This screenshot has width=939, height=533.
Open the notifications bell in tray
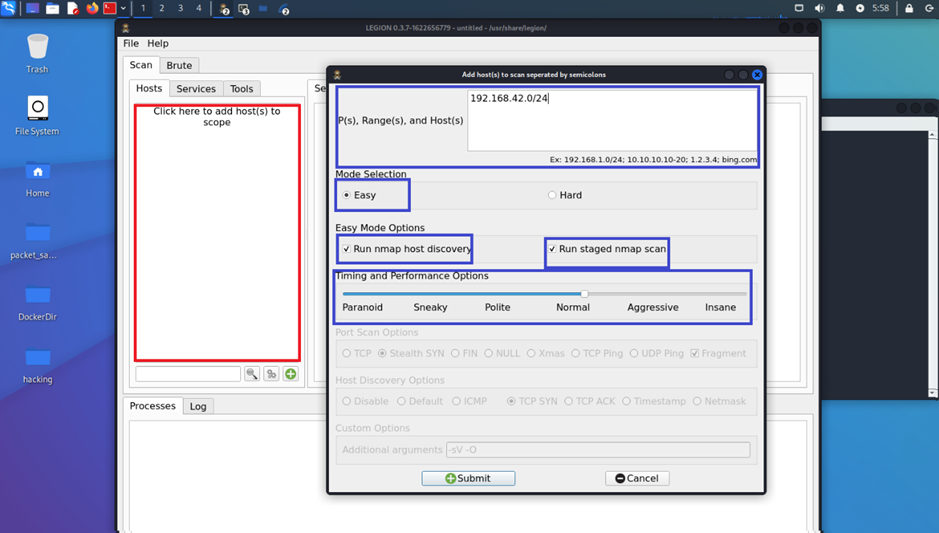pos(840,8)
